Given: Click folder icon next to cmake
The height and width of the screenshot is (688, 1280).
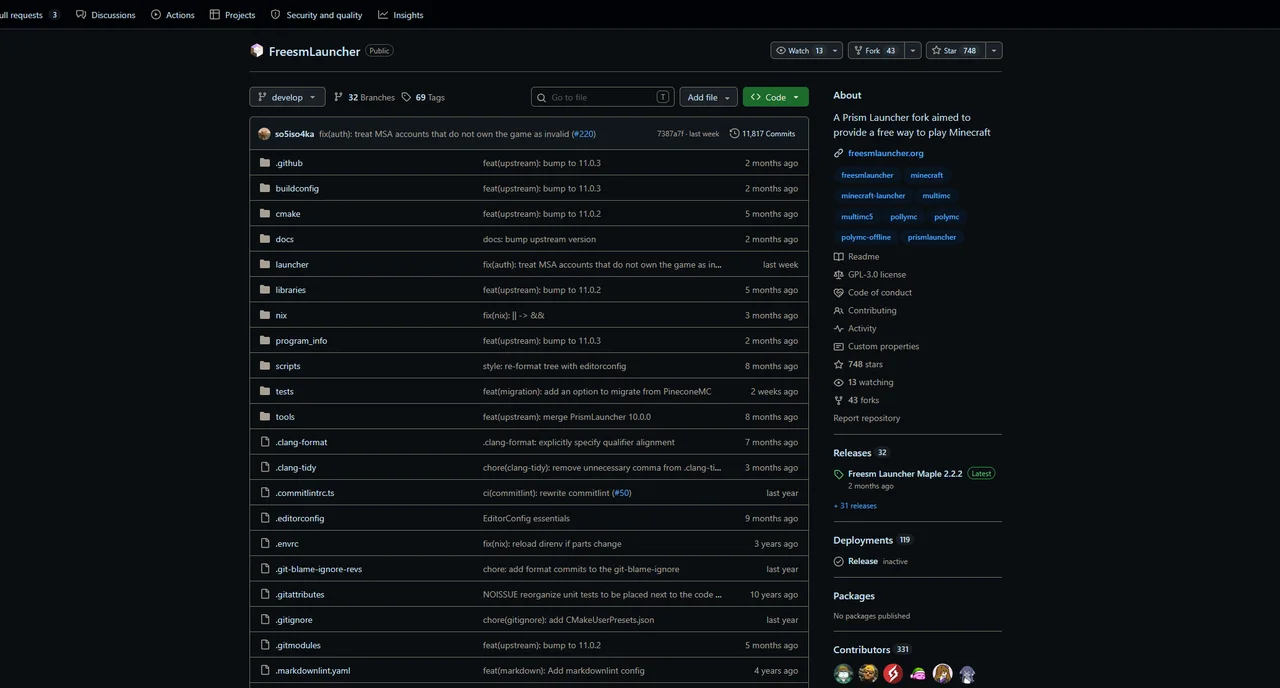Looking at the screenshot, I should coord(265,214).
